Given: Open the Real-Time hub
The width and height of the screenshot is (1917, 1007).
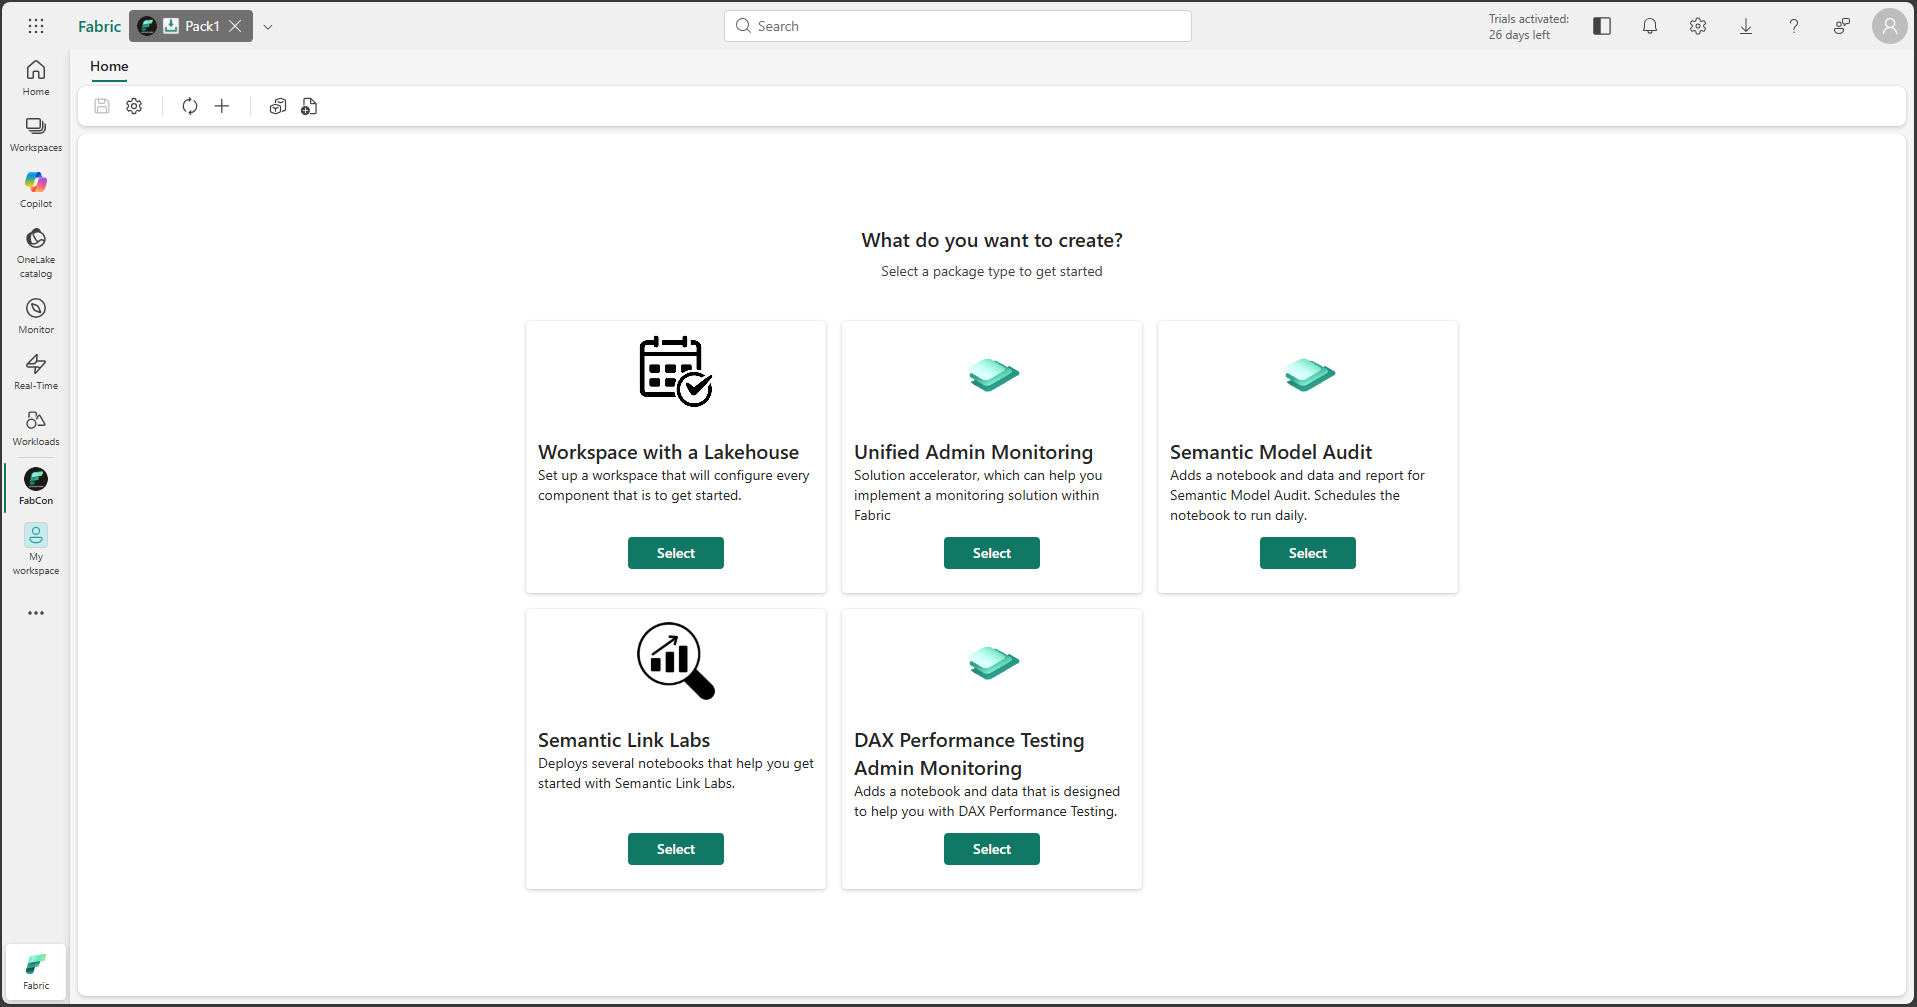Looking at the screenshot, I should pyautogui.click(x=35, y=371).
